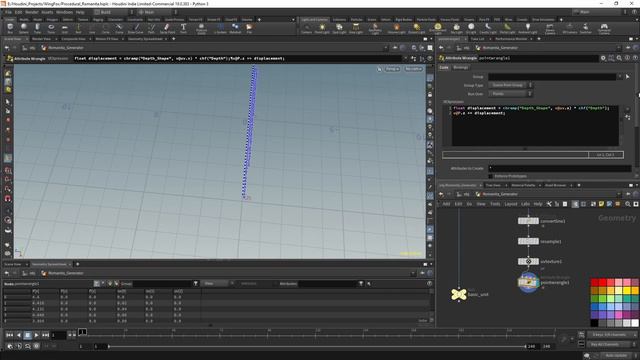Switch to the Bindings tab
Image resolution: width=640 pixels, height=360 pixels.
pos(460,67)
